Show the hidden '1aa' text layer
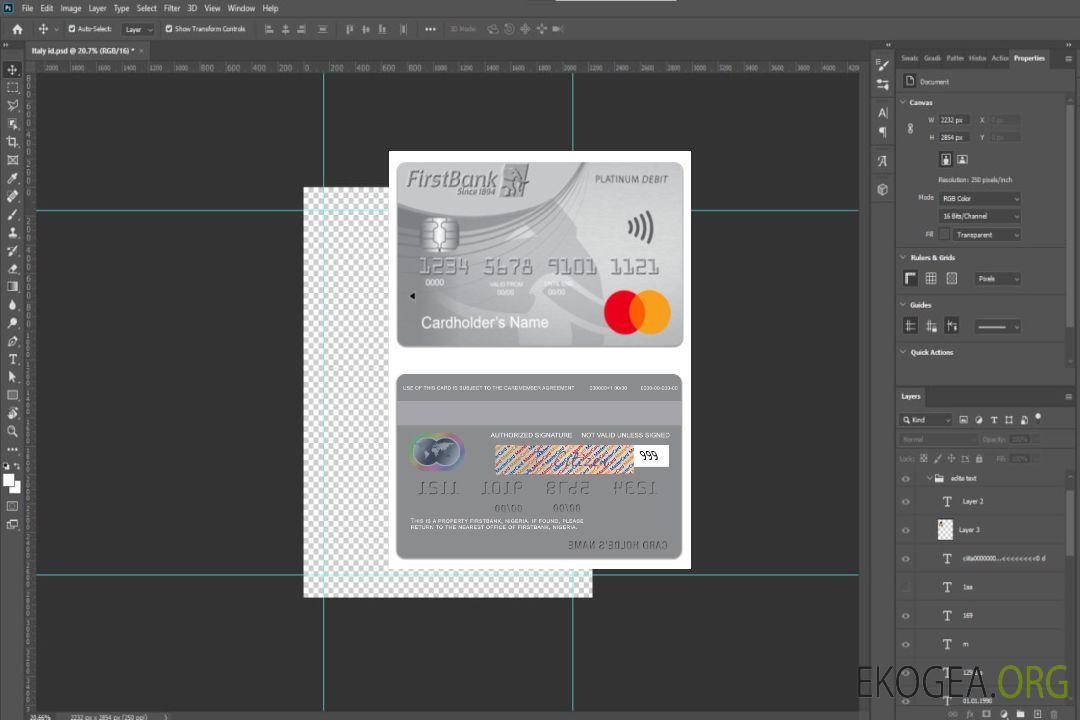1080x720 pixels. pyautogui.click(x=906, y=587)
